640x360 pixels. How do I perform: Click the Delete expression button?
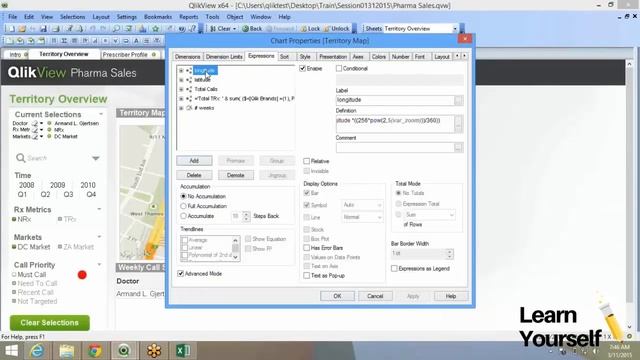[x=194, y=175]
